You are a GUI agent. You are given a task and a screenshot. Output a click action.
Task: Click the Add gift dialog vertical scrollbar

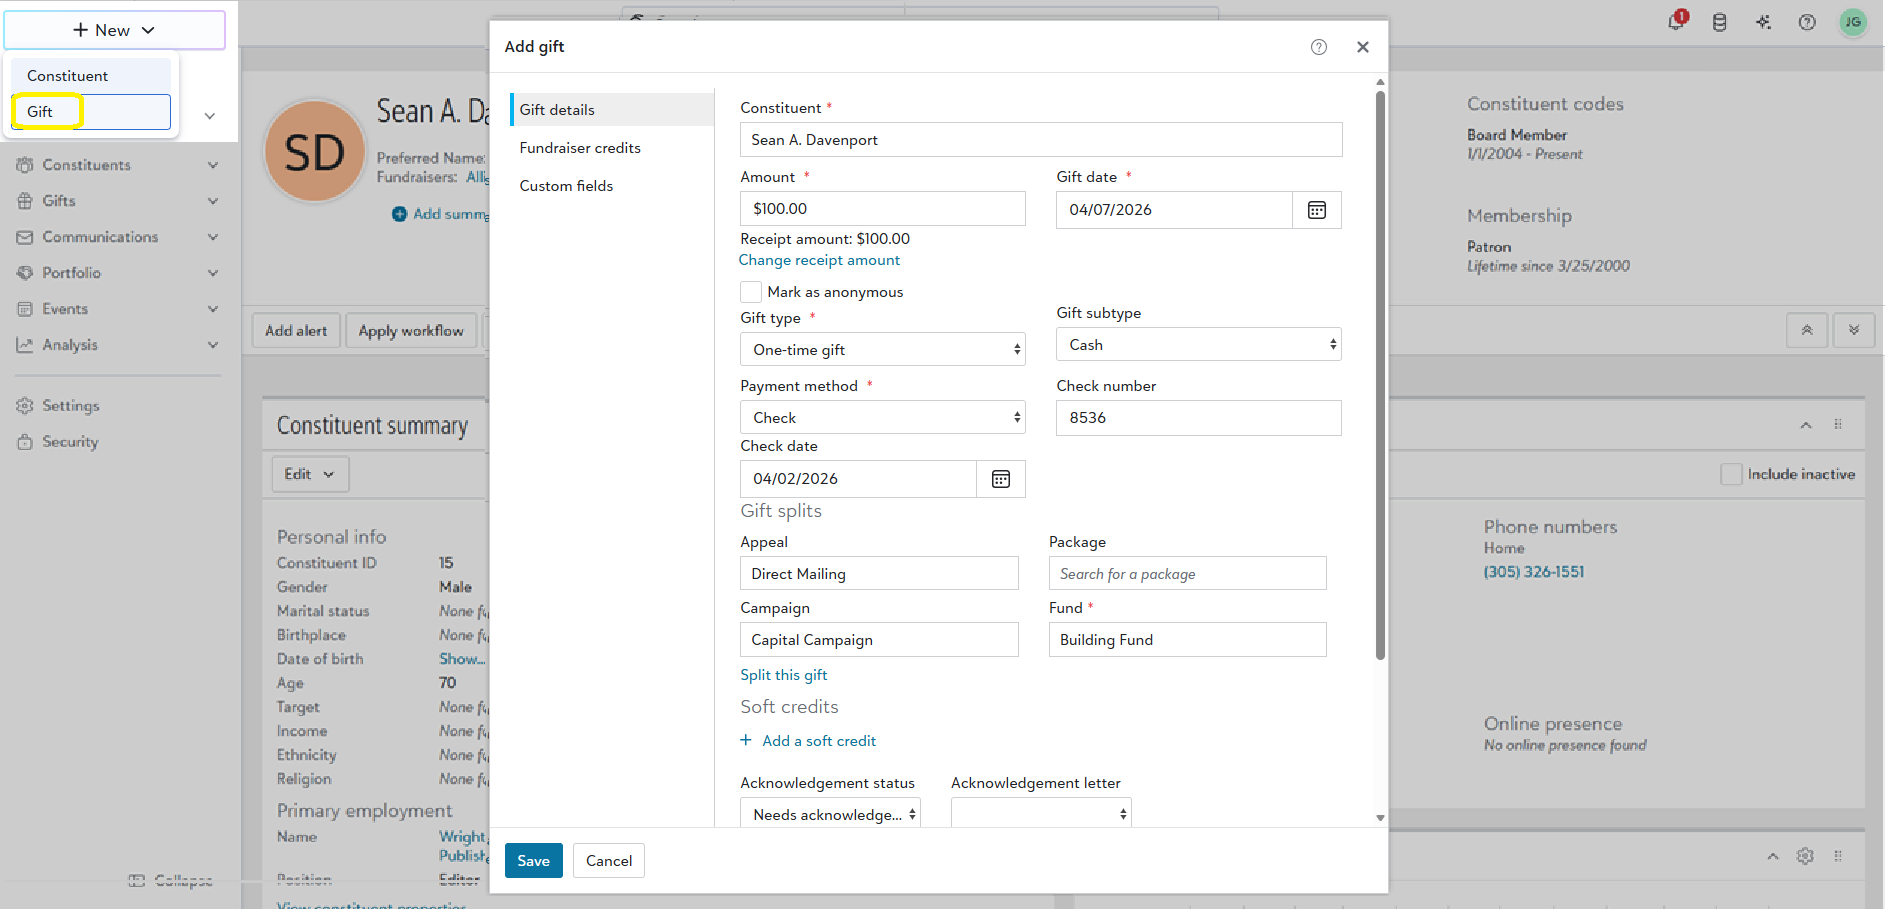(x=1380, y=375)
